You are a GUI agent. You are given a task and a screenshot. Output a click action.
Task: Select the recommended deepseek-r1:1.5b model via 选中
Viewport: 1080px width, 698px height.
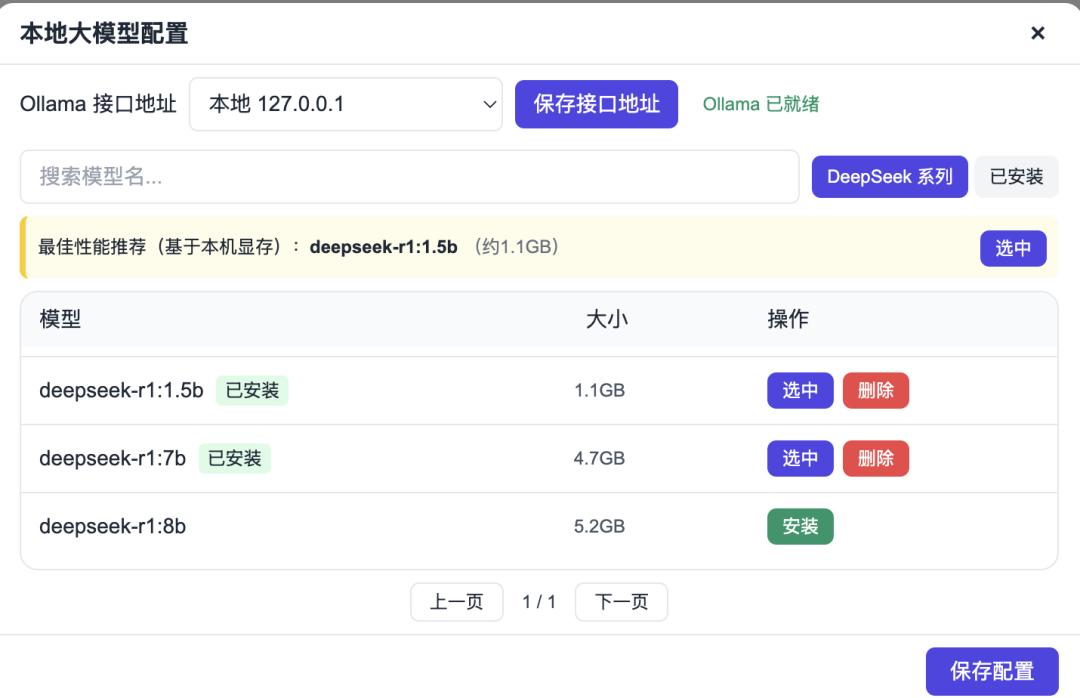coord(1013,248)
